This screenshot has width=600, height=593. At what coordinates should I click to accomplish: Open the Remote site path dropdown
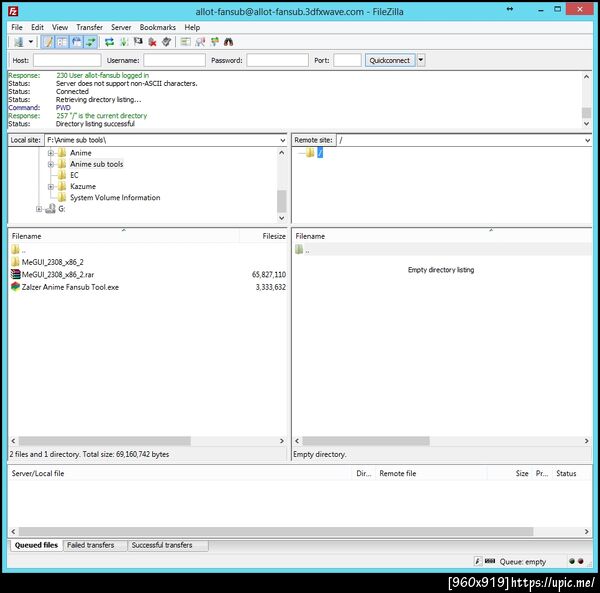587,140
